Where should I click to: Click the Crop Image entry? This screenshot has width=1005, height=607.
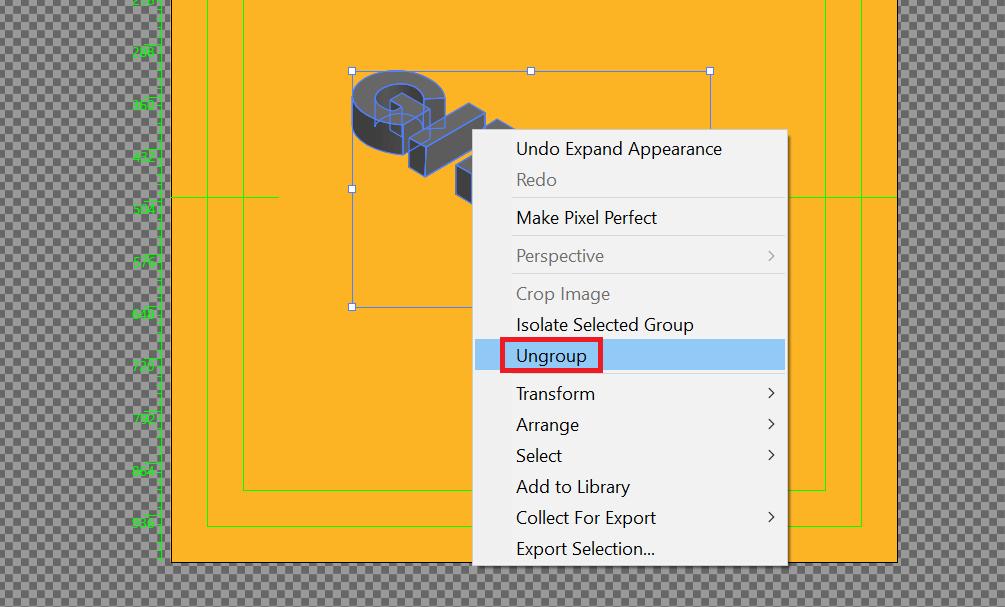click(x=562, y=293)
